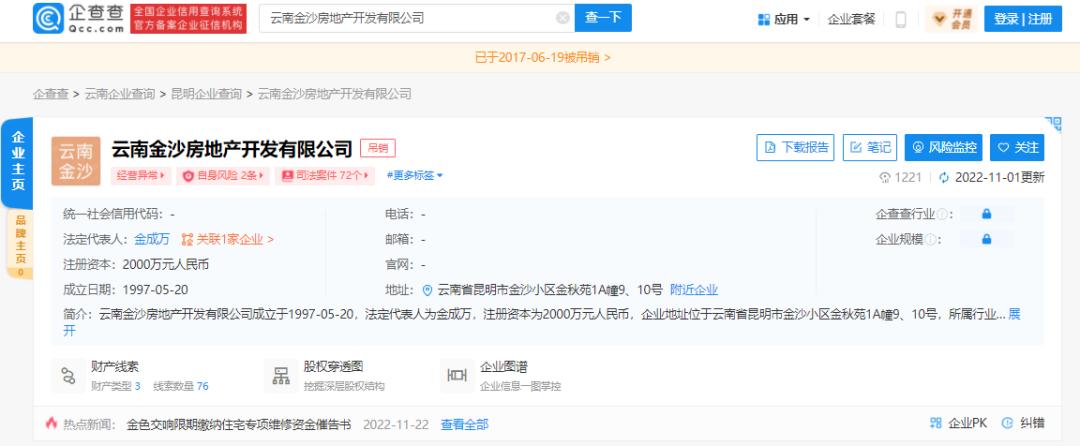Open 企业图谱 title
Screen dimensions: 1080x446
coord(503,367)
